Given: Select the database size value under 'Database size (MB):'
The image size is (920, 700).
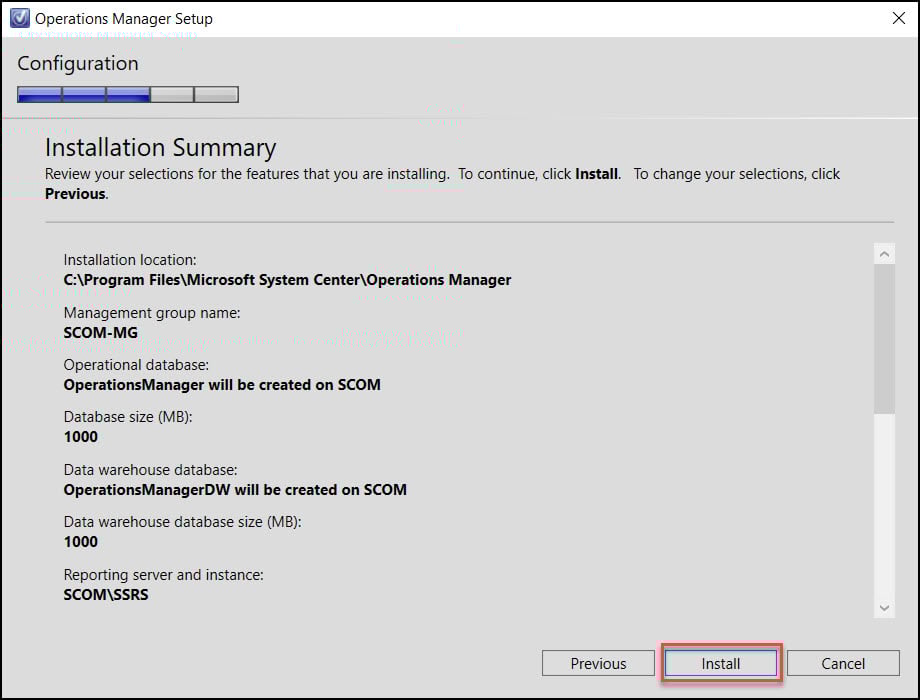Looking at the screenshot, I should click(80, 437).
